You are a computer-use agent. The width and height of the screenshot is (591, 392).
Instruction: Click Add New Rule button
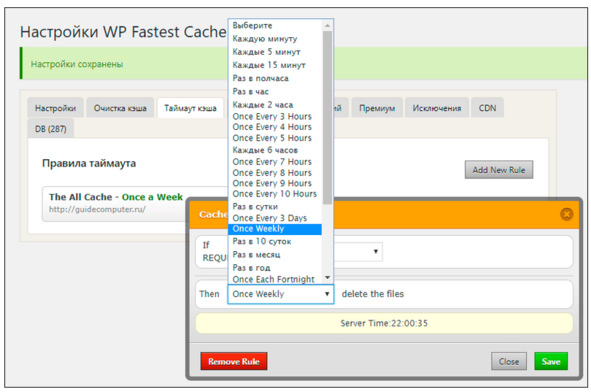pos(499,170)
